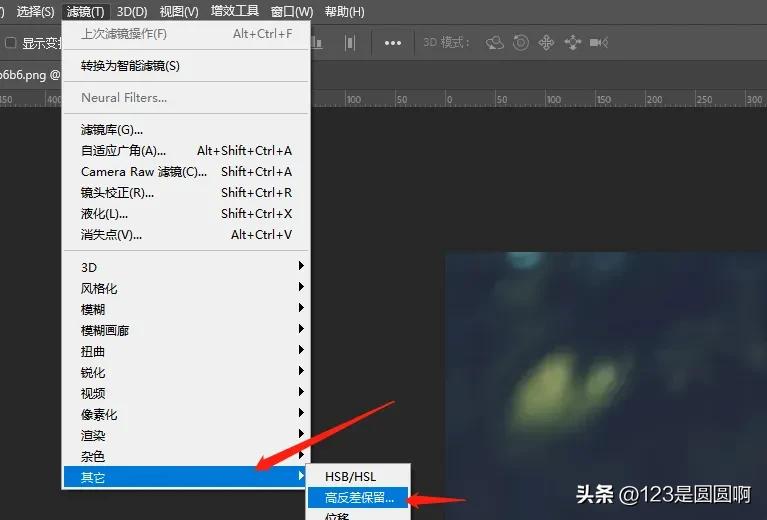Viewport: 767px width, 520px height.
Task: Close the open 滤镜(T) menu
Action: tap(86, 11)
